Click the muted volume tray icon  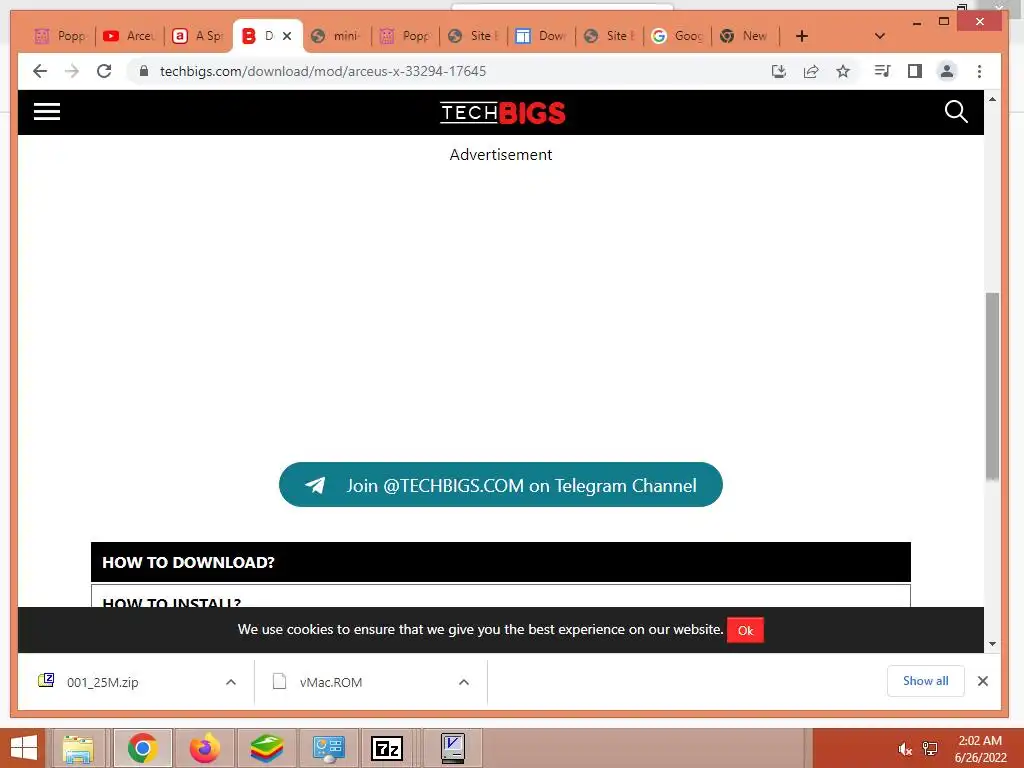point(904,749)
